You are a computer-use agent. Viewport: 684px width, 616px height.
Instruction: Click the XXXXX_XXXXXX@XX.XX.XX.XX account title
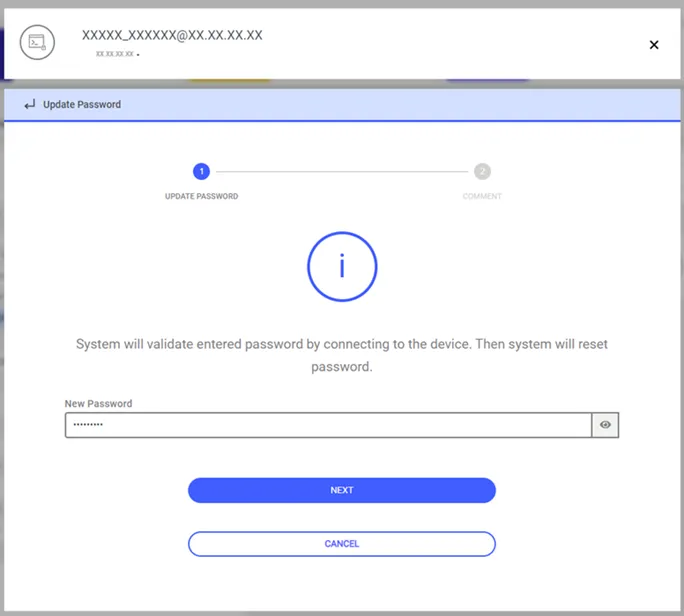tap(172, 35)
